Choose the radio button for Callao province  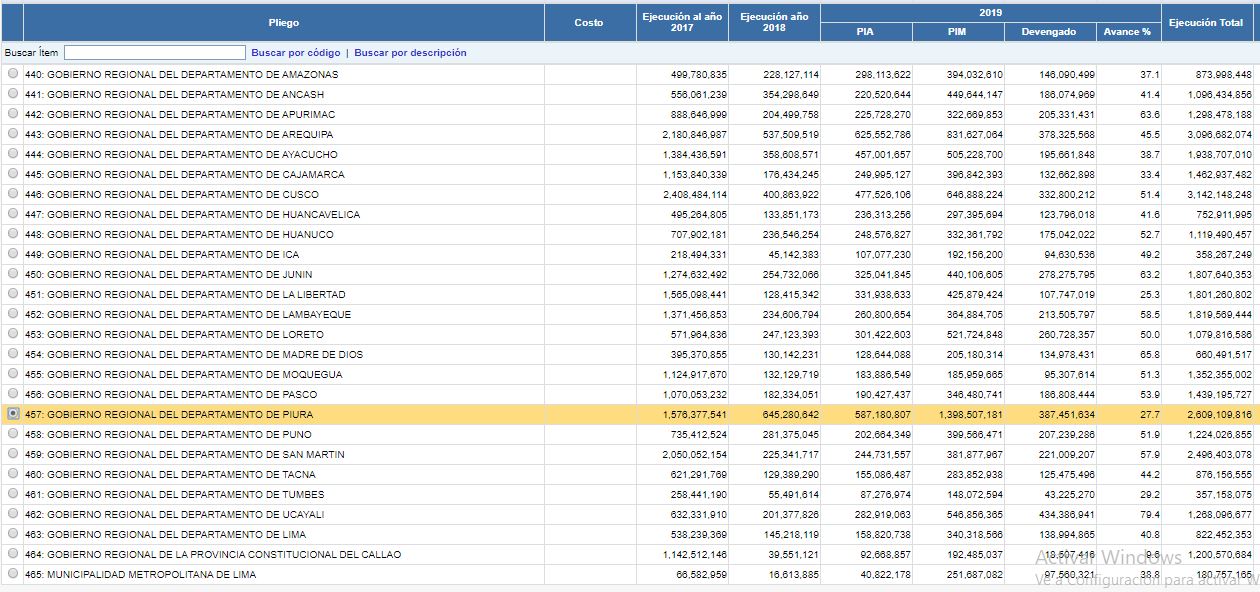[12, 554]
